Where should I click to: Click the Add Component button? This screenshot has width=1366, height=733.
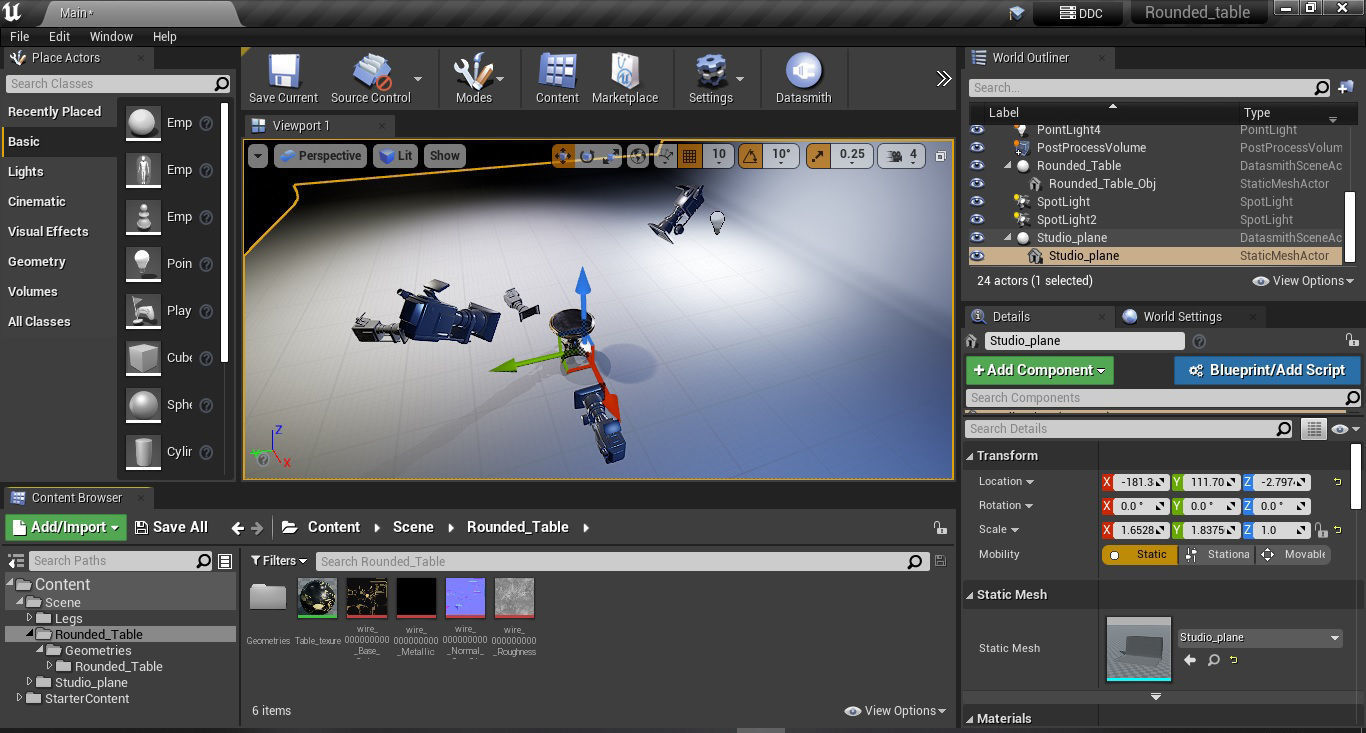1040,370
